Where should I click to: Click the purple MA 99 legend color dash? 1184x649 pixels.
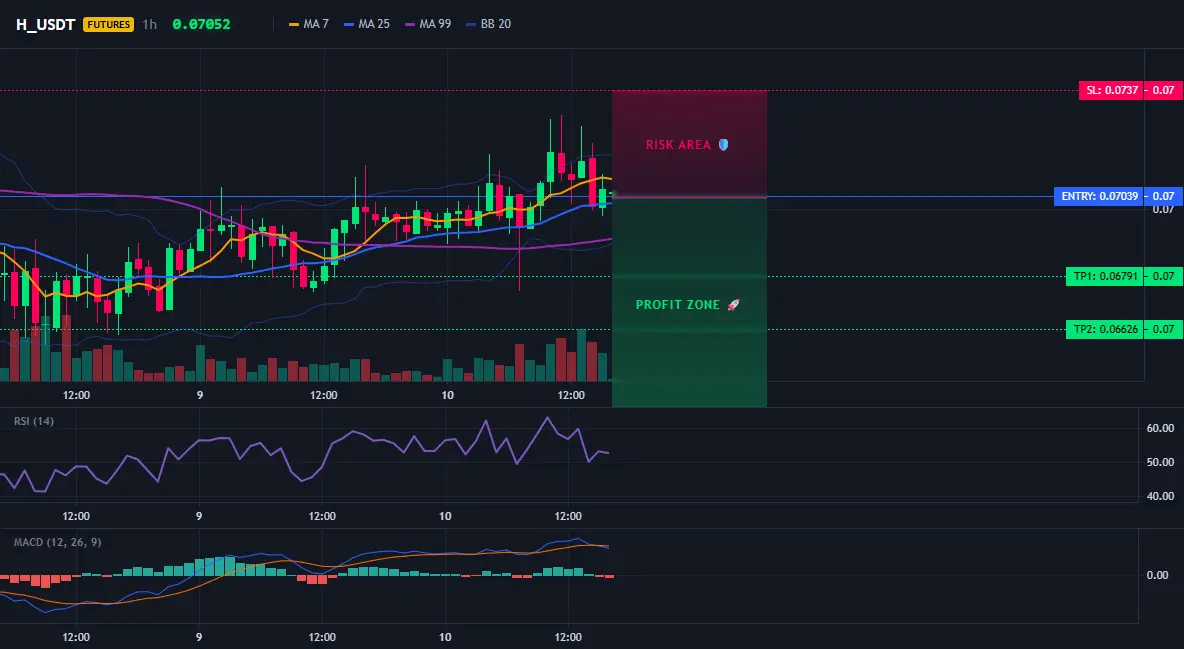(x=410, y=24)
